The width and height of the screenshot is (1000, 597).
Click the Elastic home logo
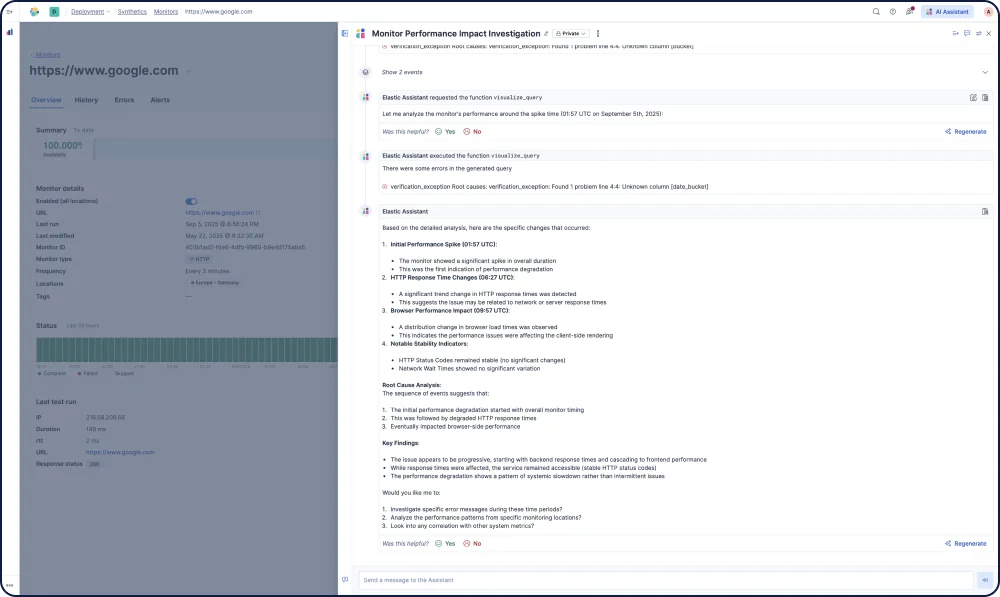point(34,12)
